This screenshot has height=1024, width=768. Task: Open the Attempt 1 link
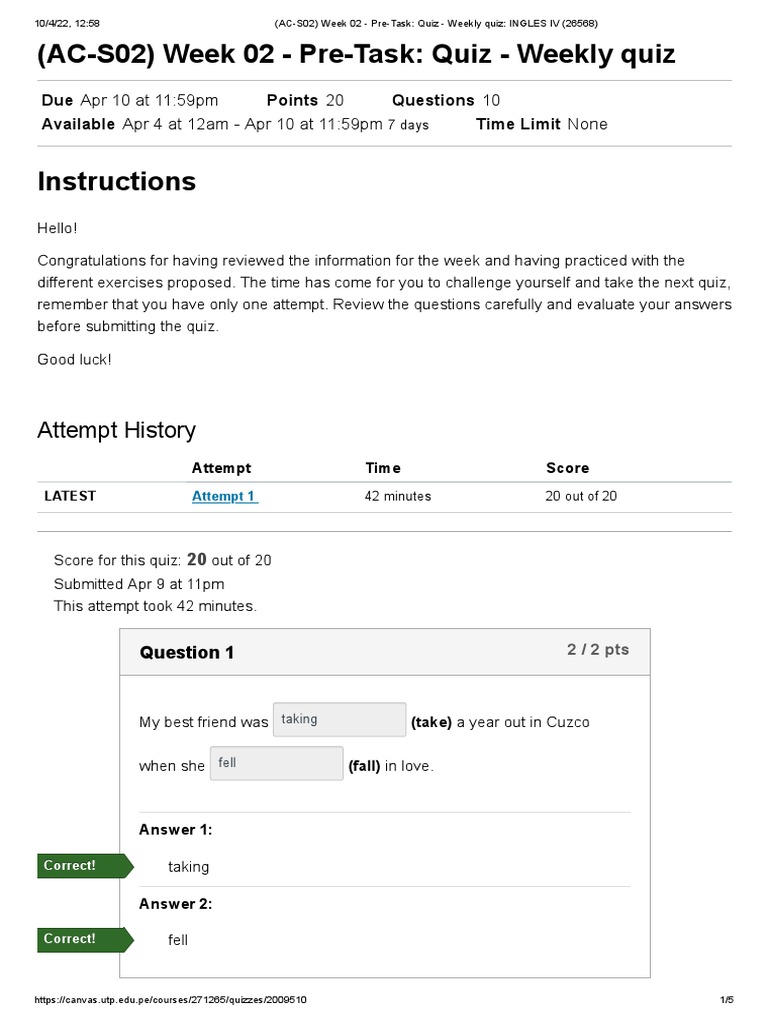click(225, 496)
